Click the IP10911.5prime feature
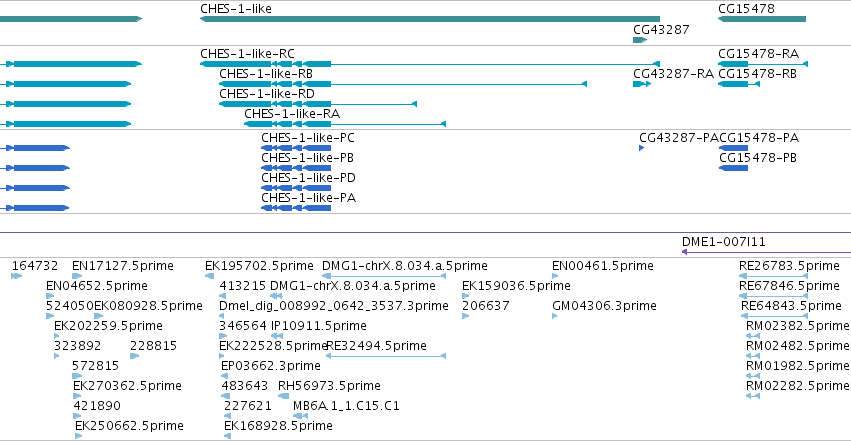 277,336
